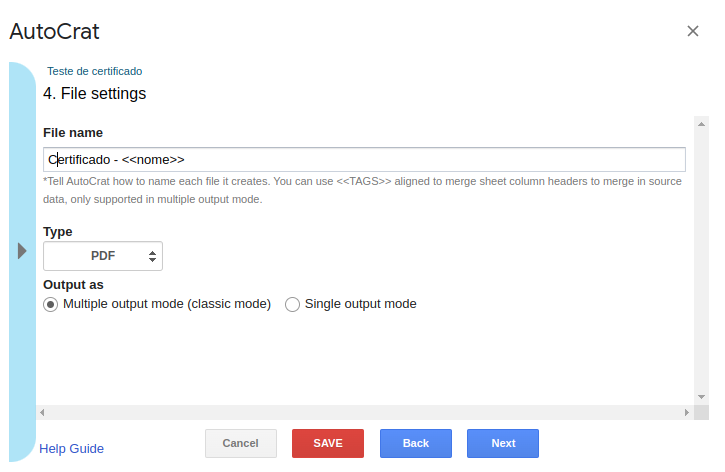Click the horizontal scrollbar right arrow

point(687,412)
